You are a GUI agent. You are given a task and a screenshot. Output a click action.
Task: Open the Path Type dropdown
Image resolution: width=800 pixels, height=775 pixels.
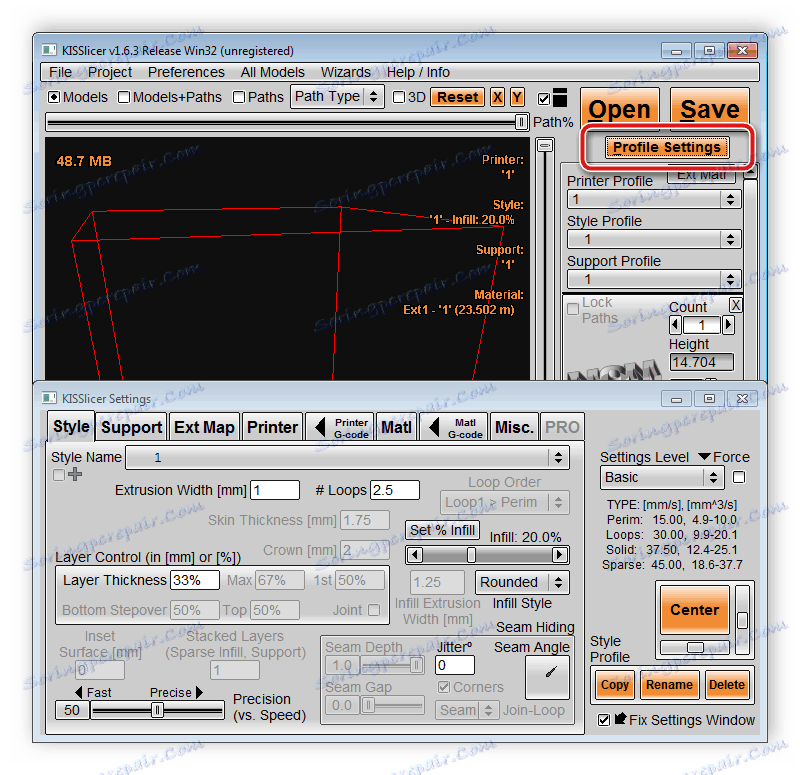coord(337,96)
